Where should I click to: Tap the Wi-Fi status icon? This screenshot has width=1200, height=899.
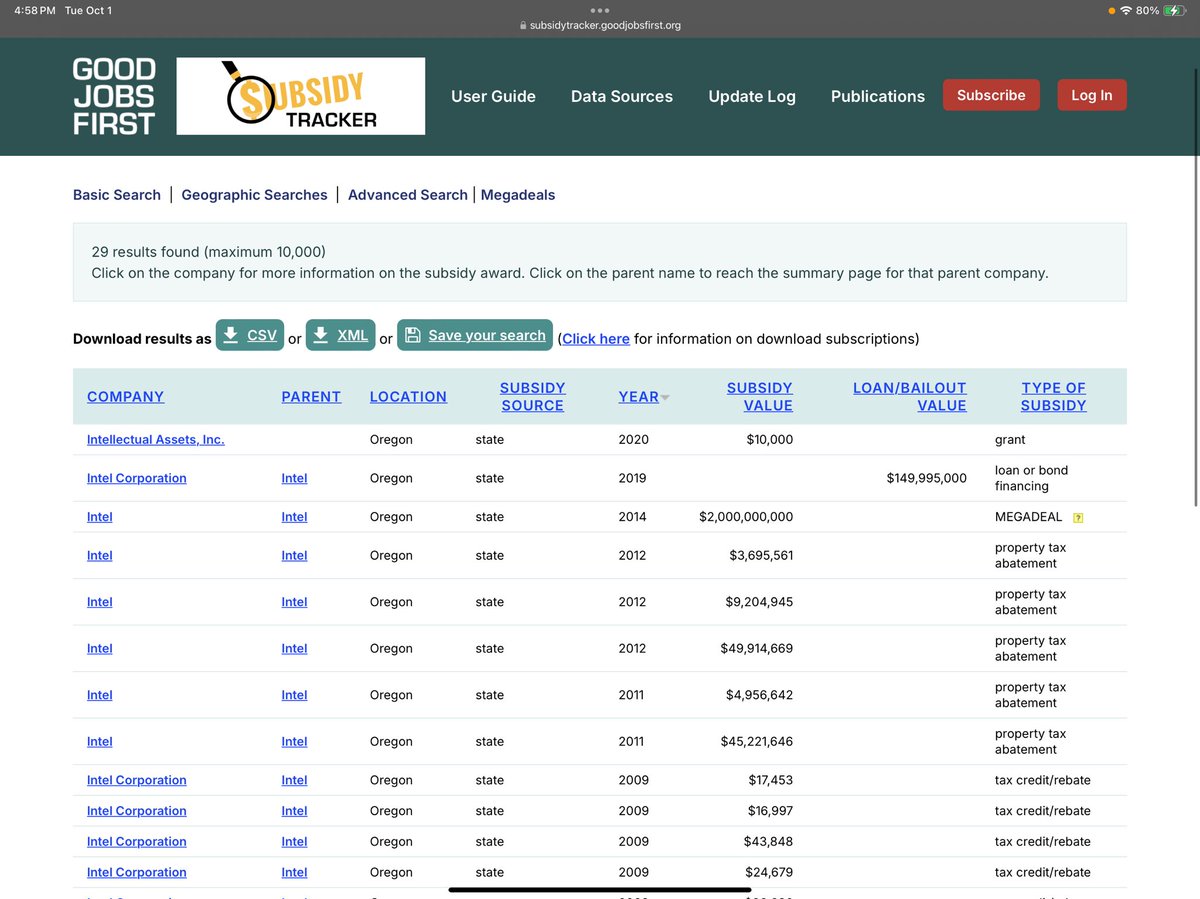click(1126, 10)
